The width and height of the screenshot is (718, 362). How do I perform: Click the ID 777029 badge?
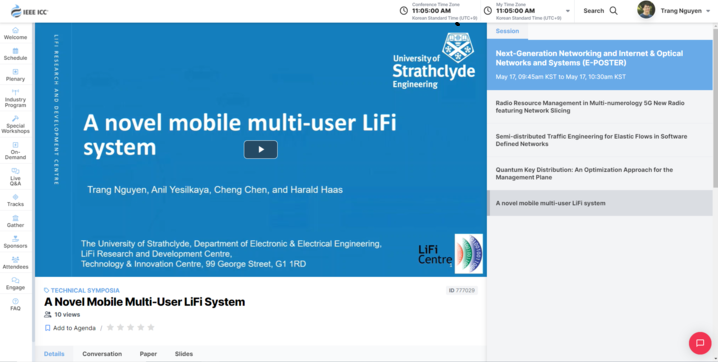tap(462, 290)
